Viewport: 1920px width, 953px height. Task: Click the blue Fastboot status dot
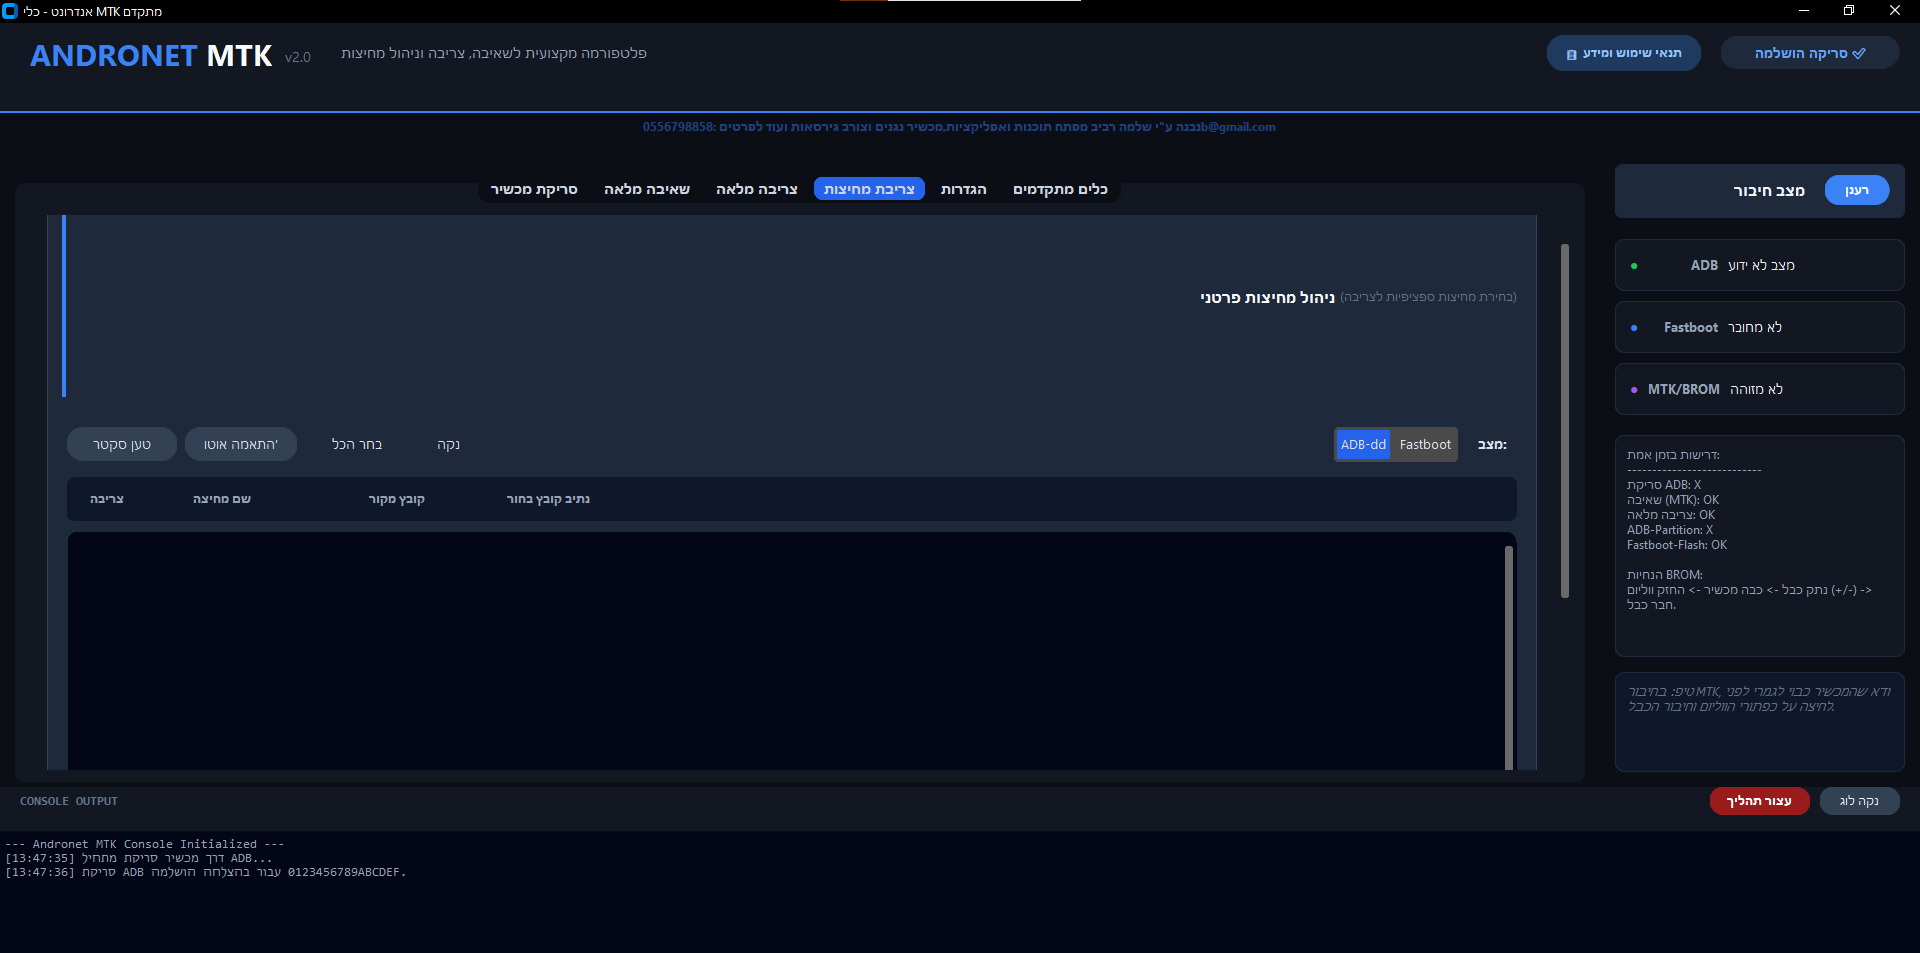pos(1634,328)
